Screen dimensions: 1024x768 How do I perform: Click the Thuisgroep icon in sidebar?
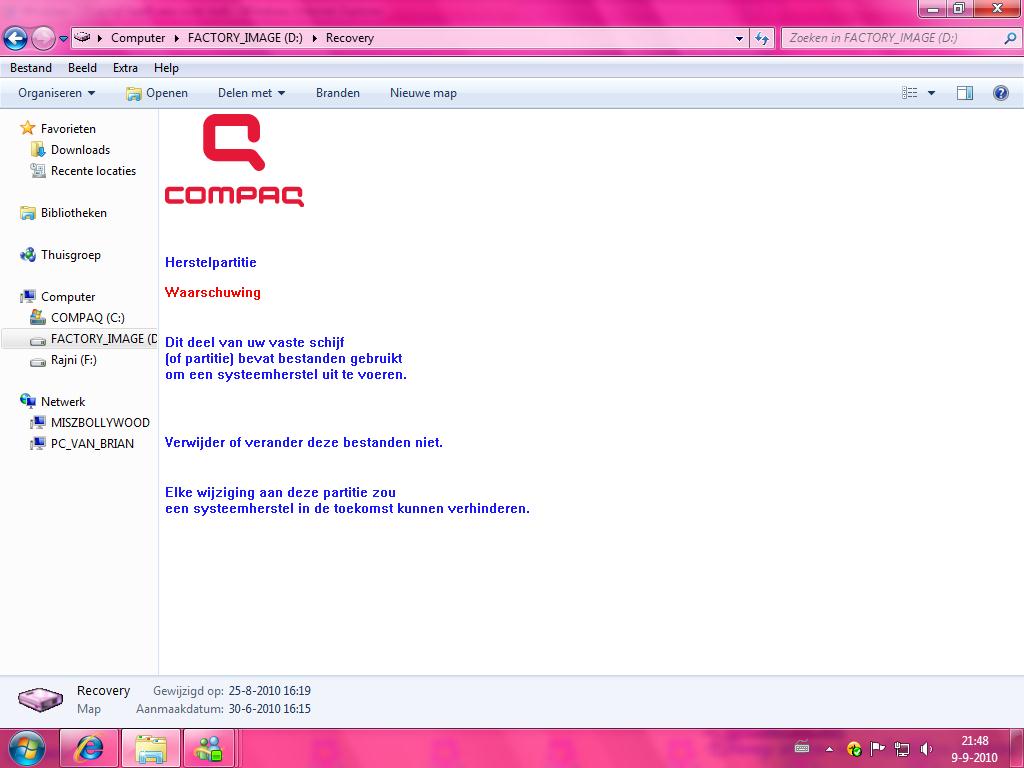(27, 255)
